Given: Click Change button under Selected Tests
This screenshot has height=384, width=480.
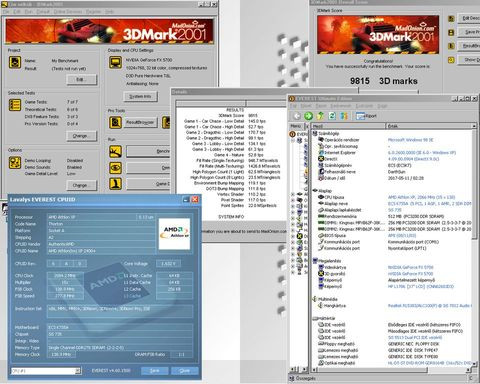Looking at the screenshot, I should 81,136.
